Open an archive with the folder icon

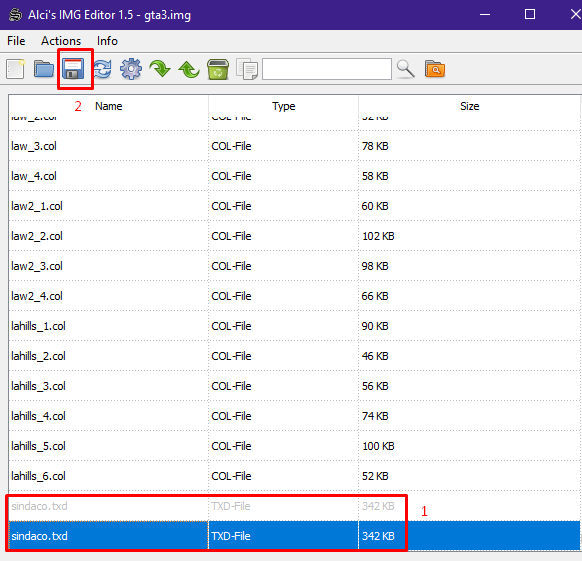pos(44,69)
